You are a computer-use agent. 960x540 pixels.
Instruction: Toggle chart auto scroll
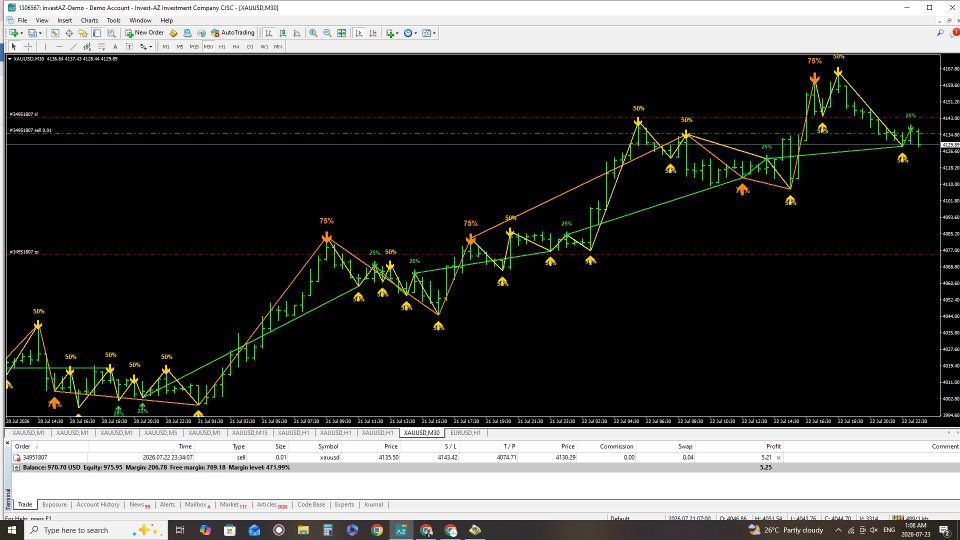[x=359, y=33]
